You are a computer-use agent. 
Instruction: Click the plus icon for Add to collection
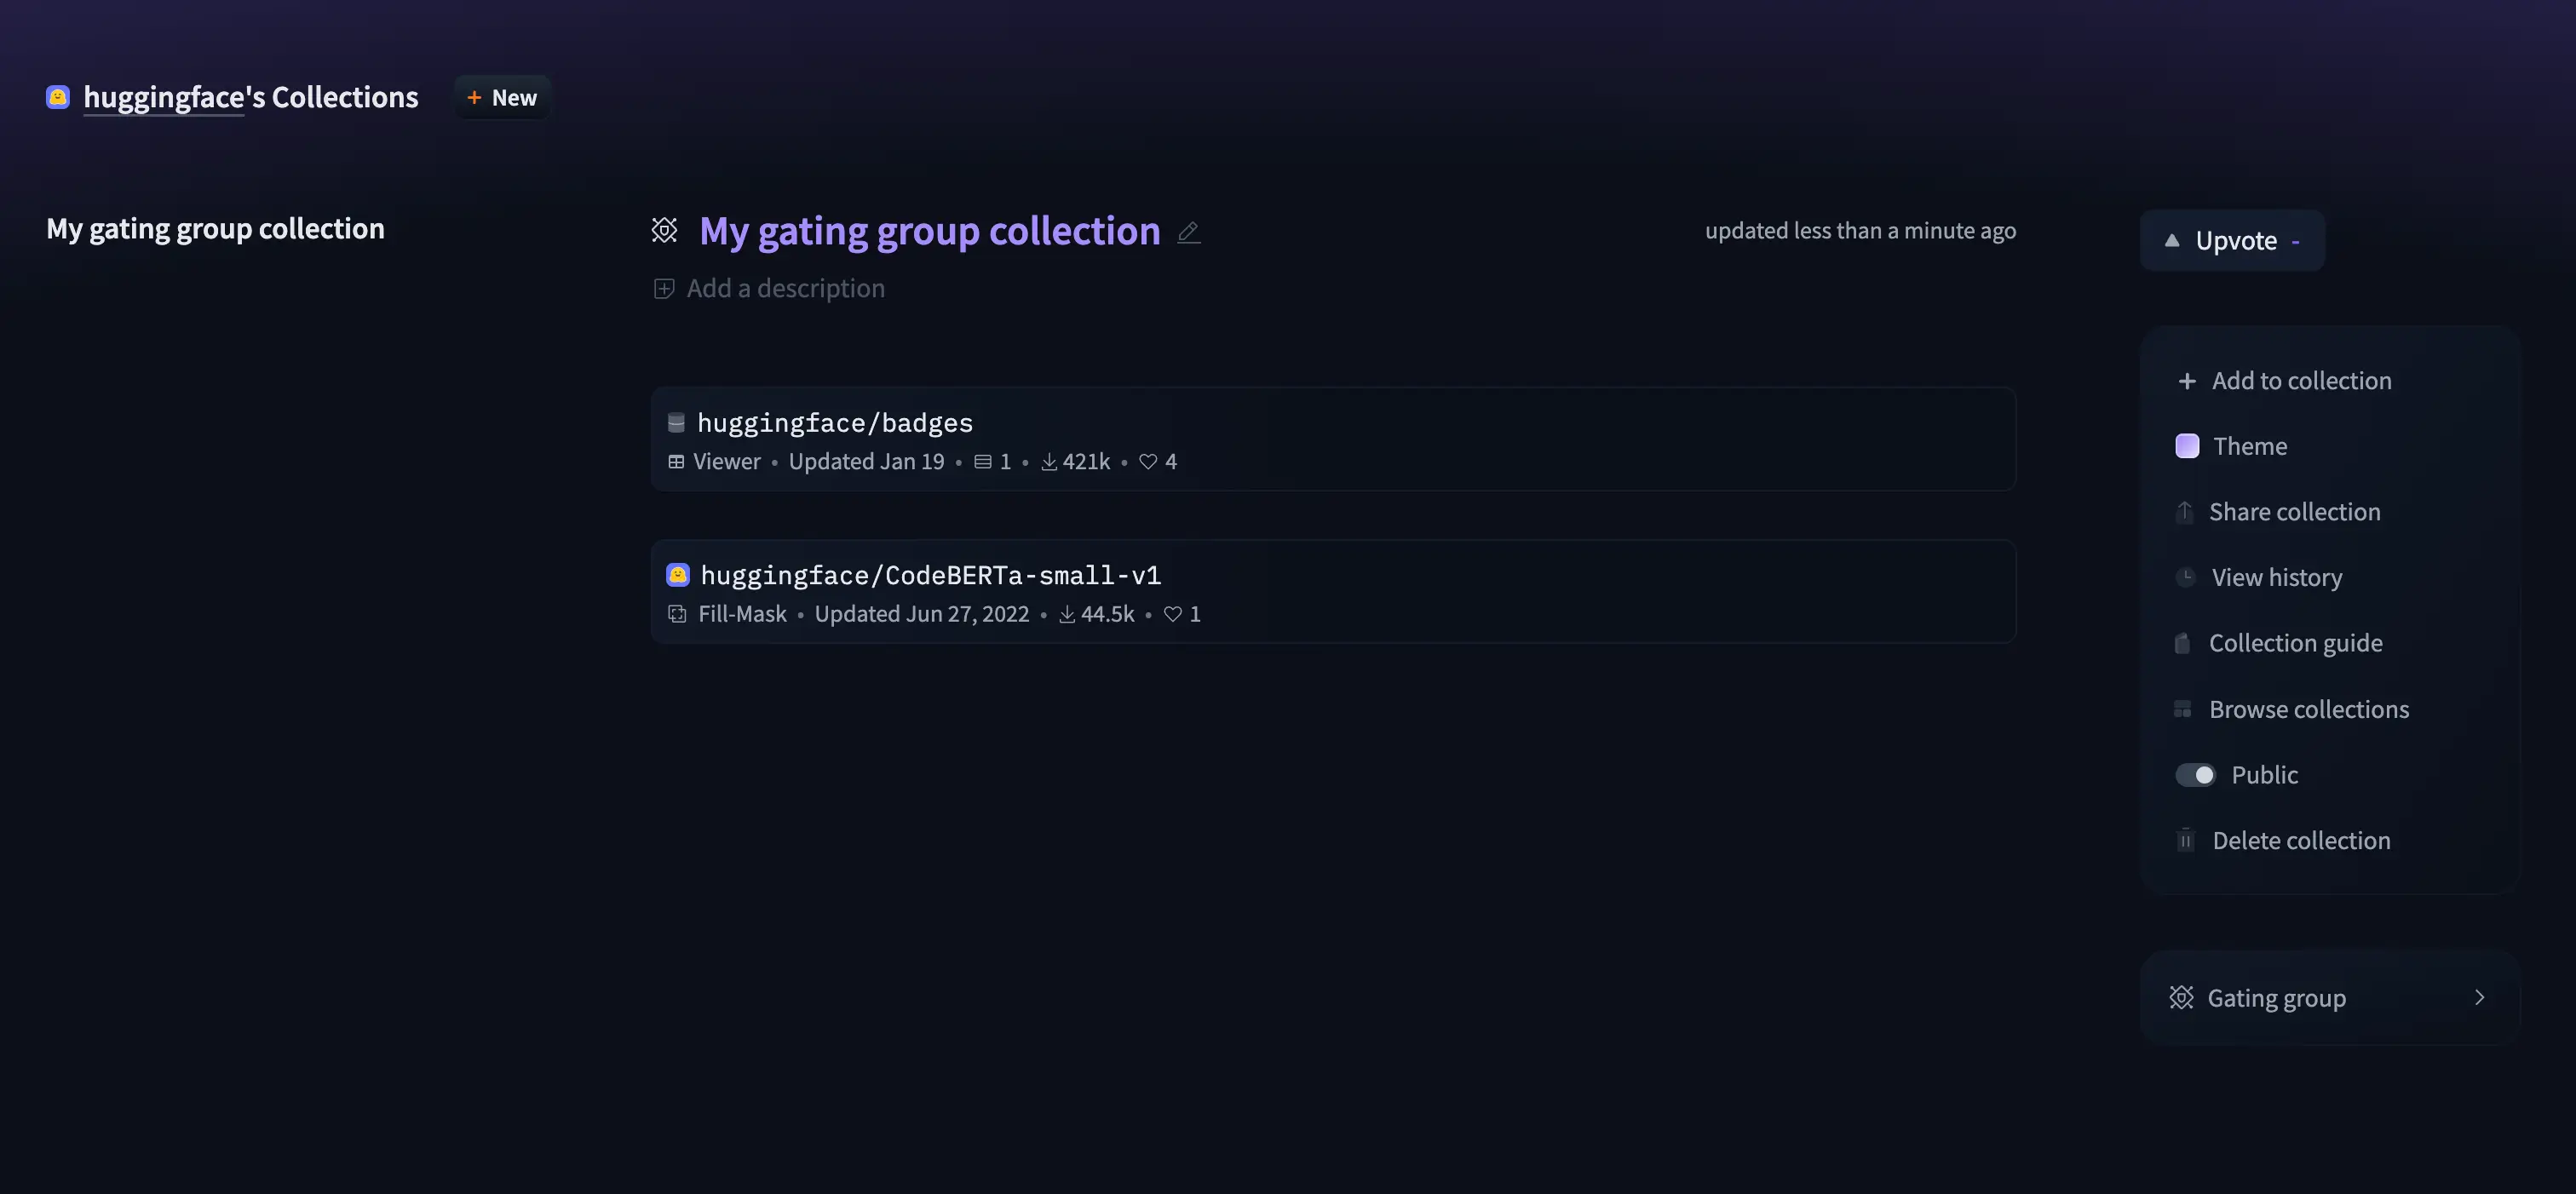coord(2187,381)
